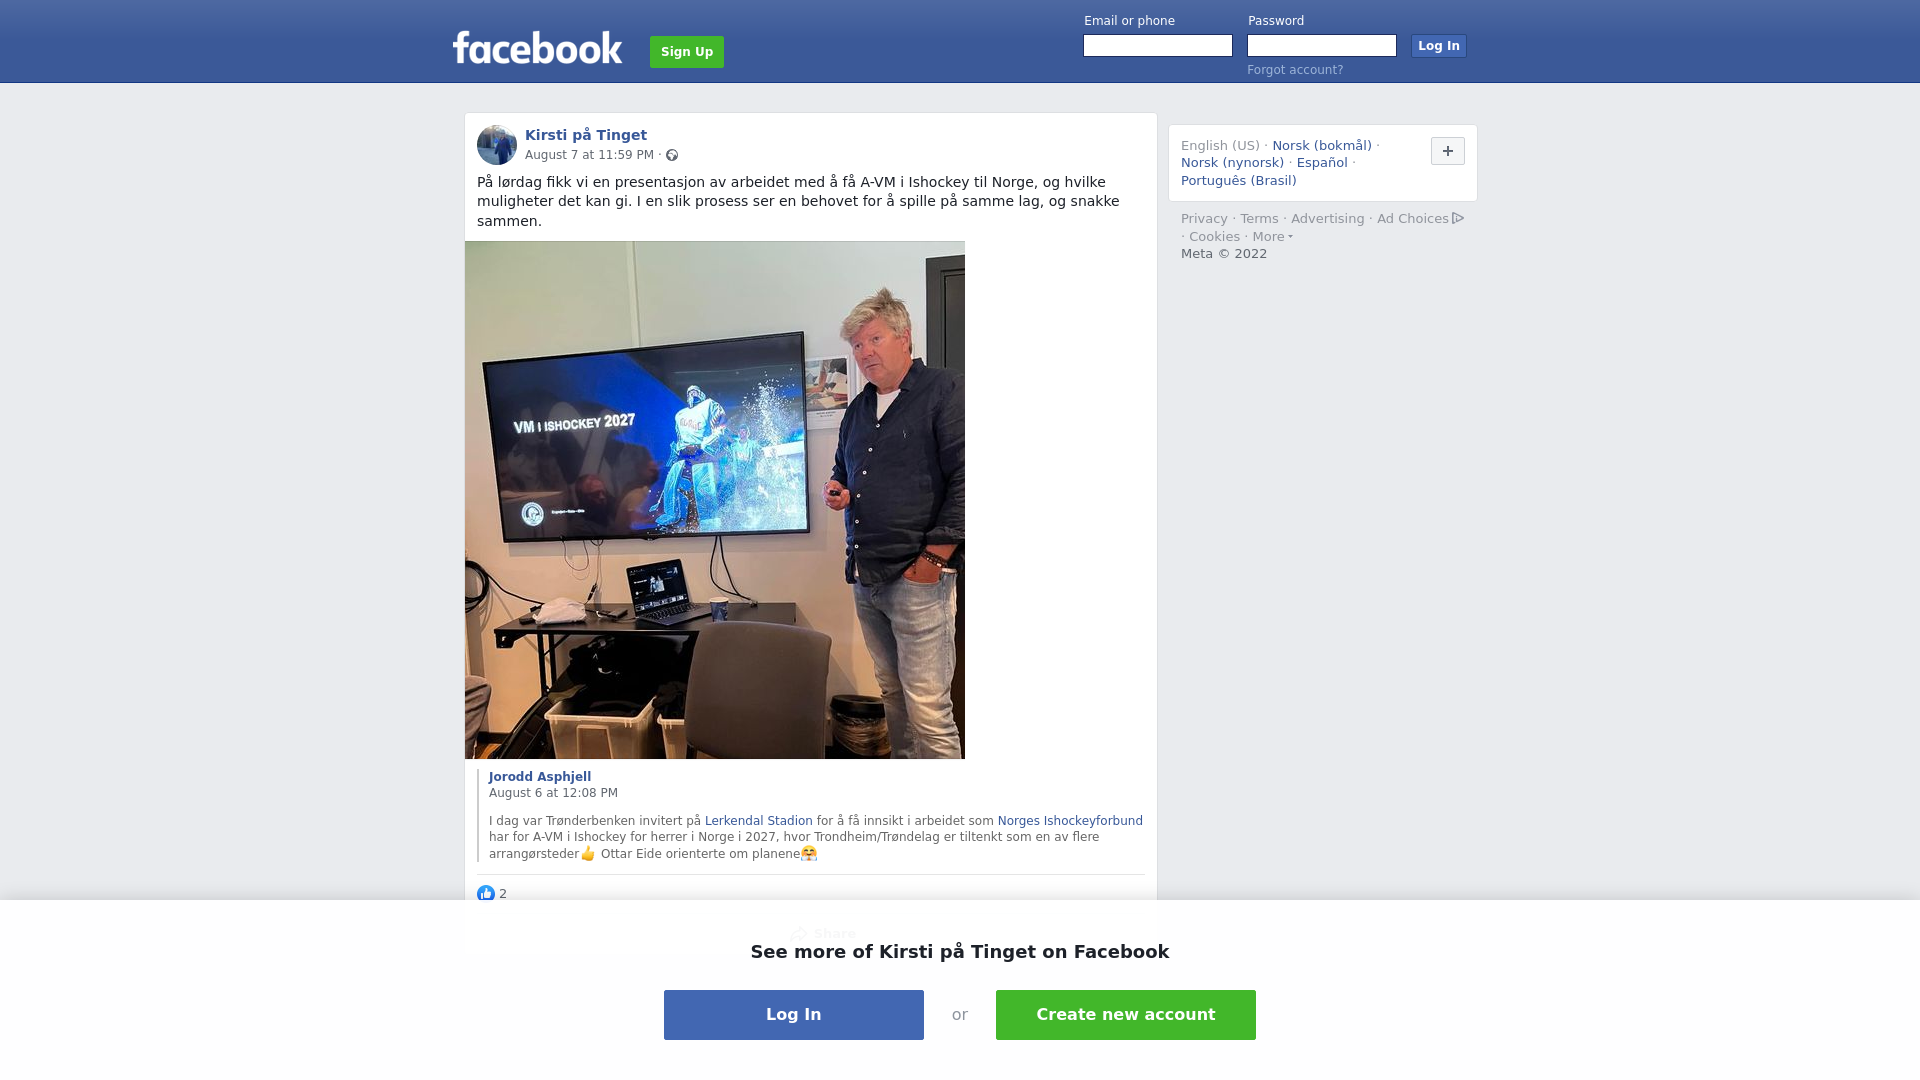Viewport: 1920px width, 1080px height.
Task: Click the thumbs-up like reaction icon
Action: click(486, 894)
